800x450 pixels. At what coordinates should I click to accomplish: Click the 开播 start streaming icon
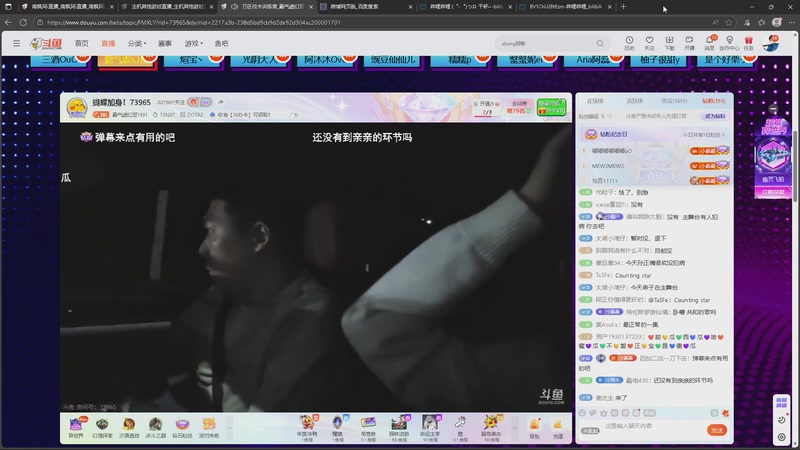pos(689,43)
